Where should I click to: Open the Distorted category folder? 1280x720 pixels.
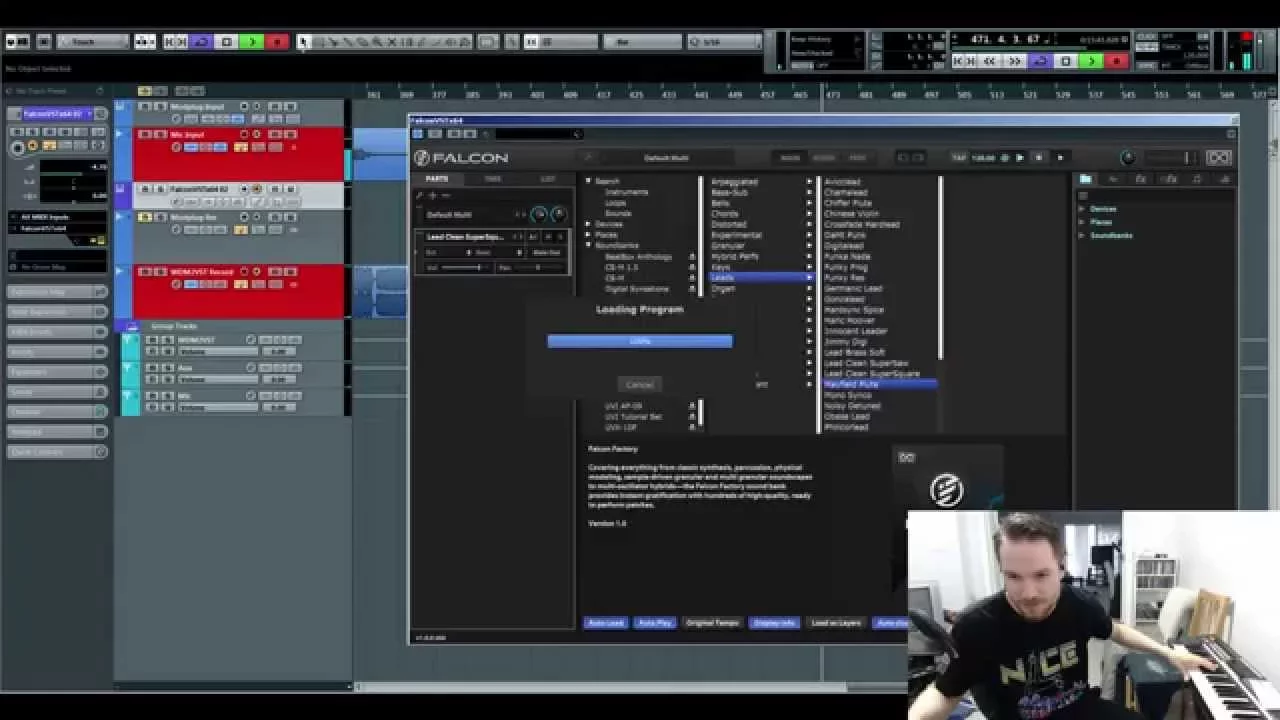click(x=729, y=224)
